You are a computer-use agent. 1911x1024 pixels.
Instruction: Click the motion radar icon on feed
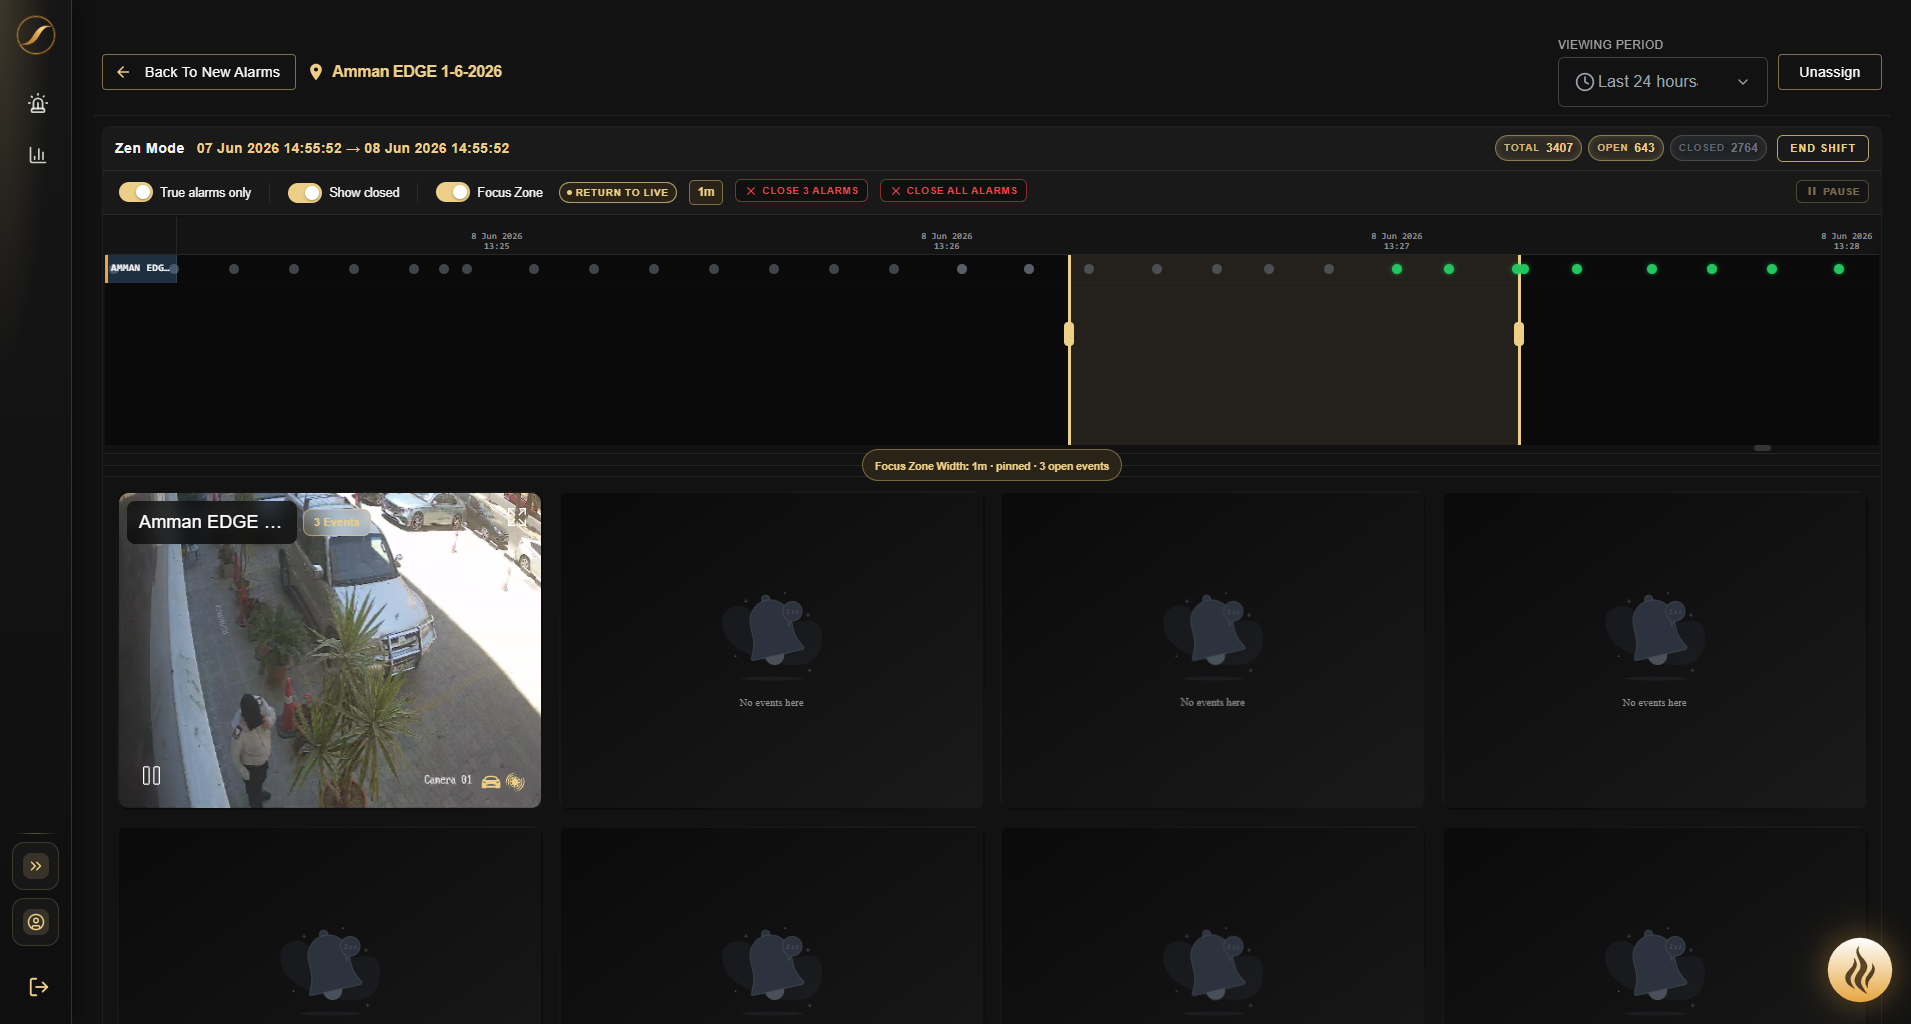click(515, 781)
